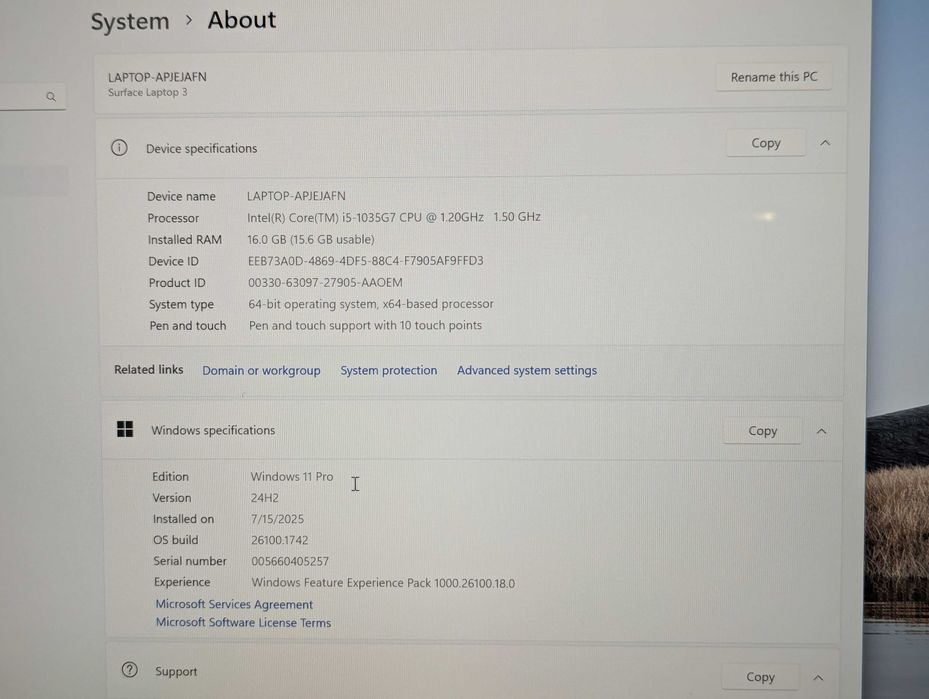Click the Device name value in specifications list

[x=296, y=196]
